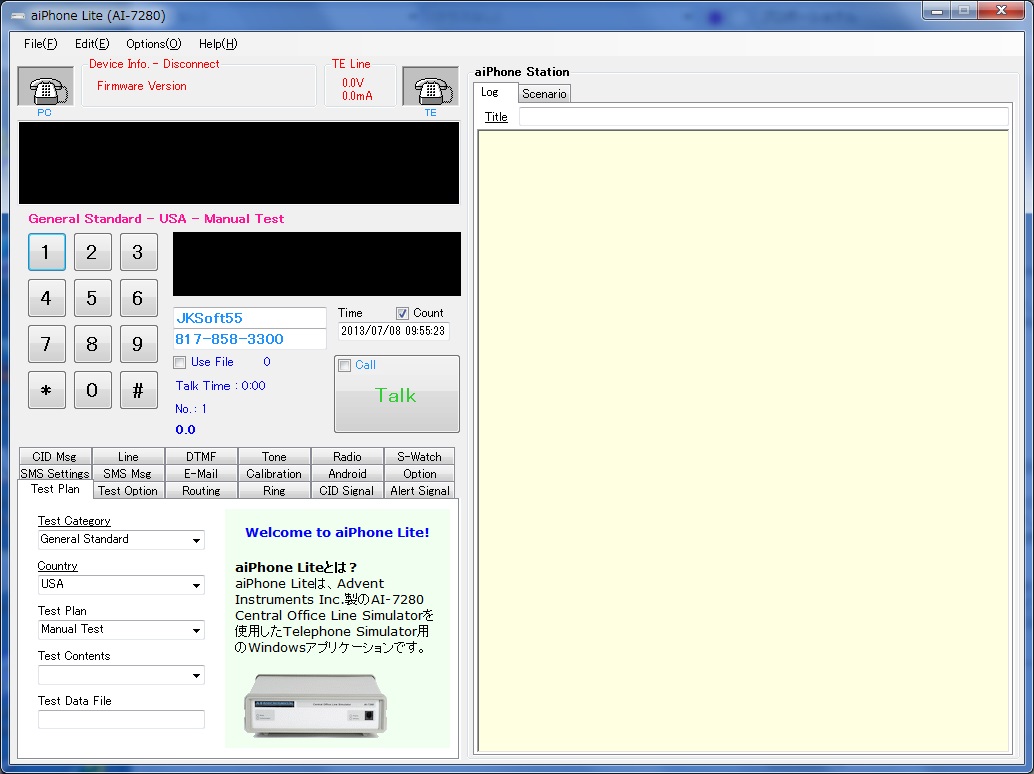Open the Options menu
The width and height of the screenshot is (1034, 774).
point(154,44)
